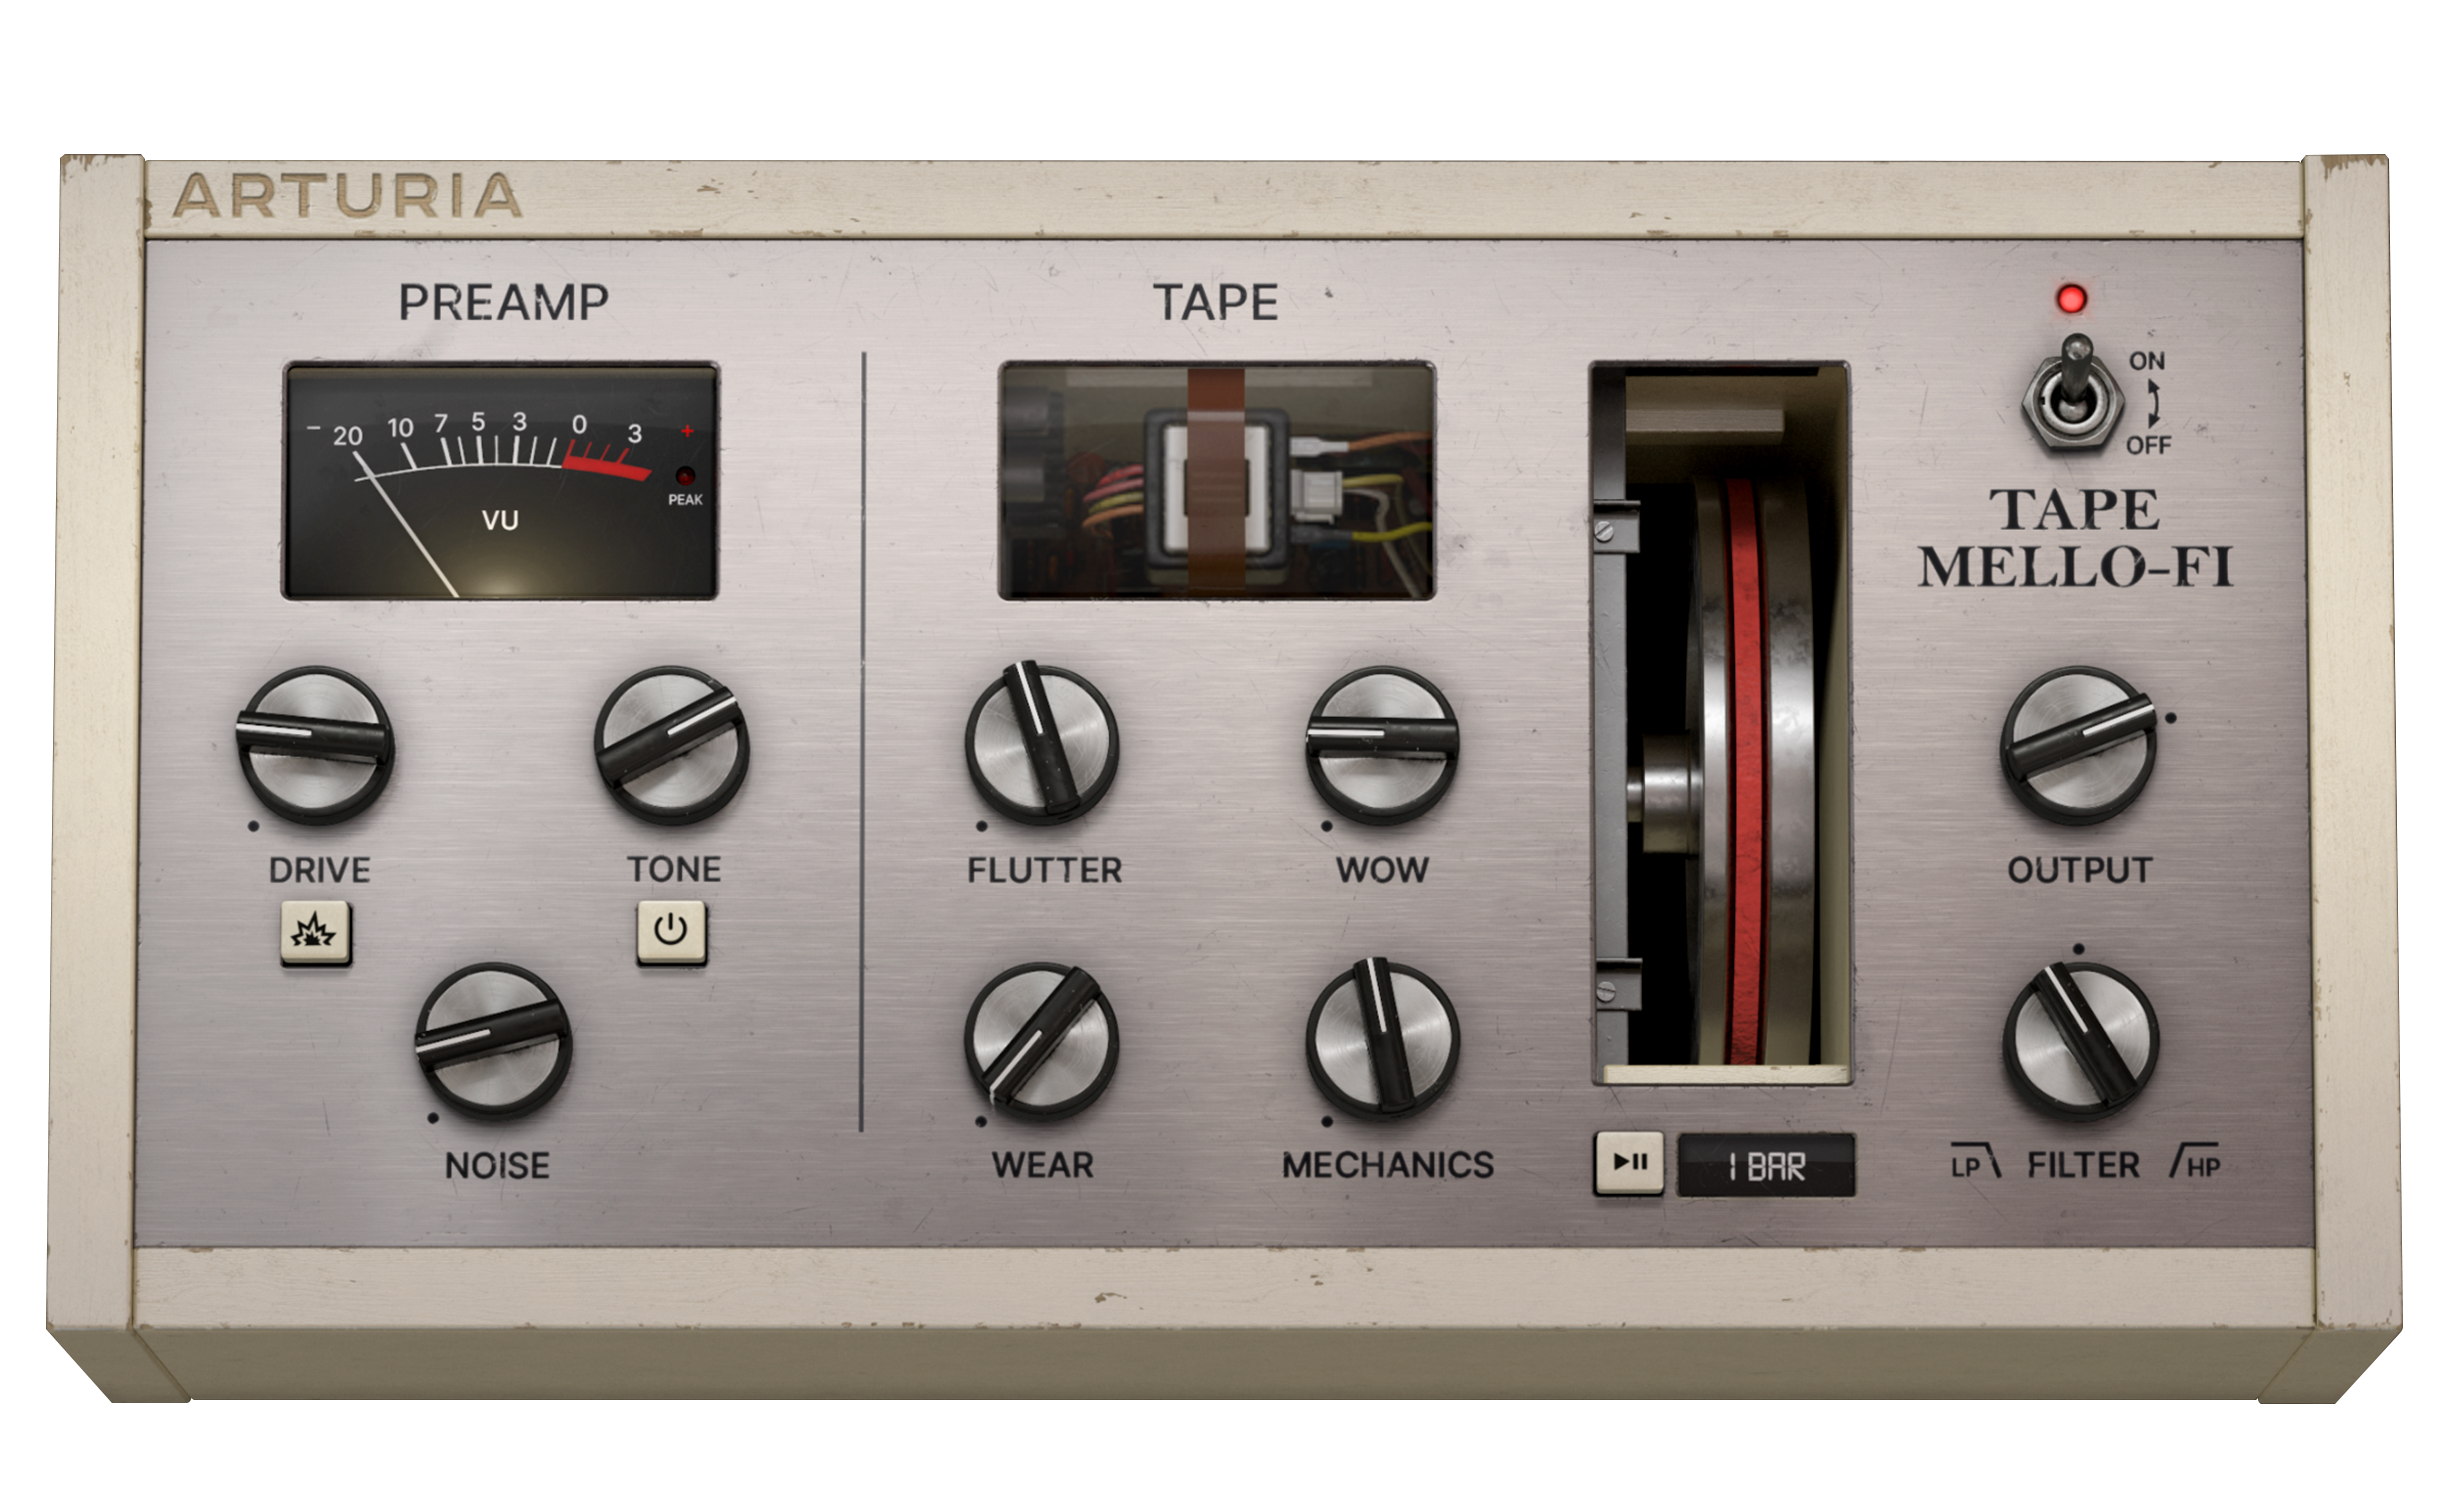Screen dimensions: 2446x1511
Task: Click the Wow knob
Action: coord(1383,745)
